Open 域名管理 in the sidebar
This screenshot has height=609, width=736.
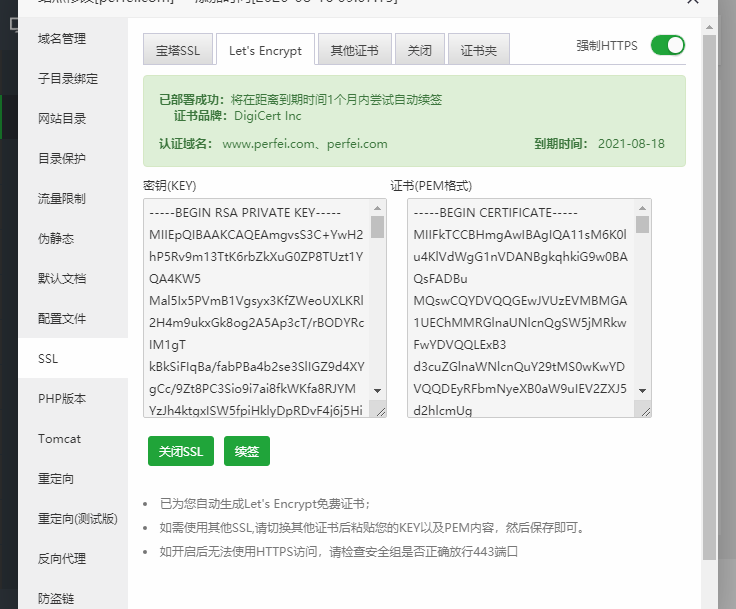73,39
